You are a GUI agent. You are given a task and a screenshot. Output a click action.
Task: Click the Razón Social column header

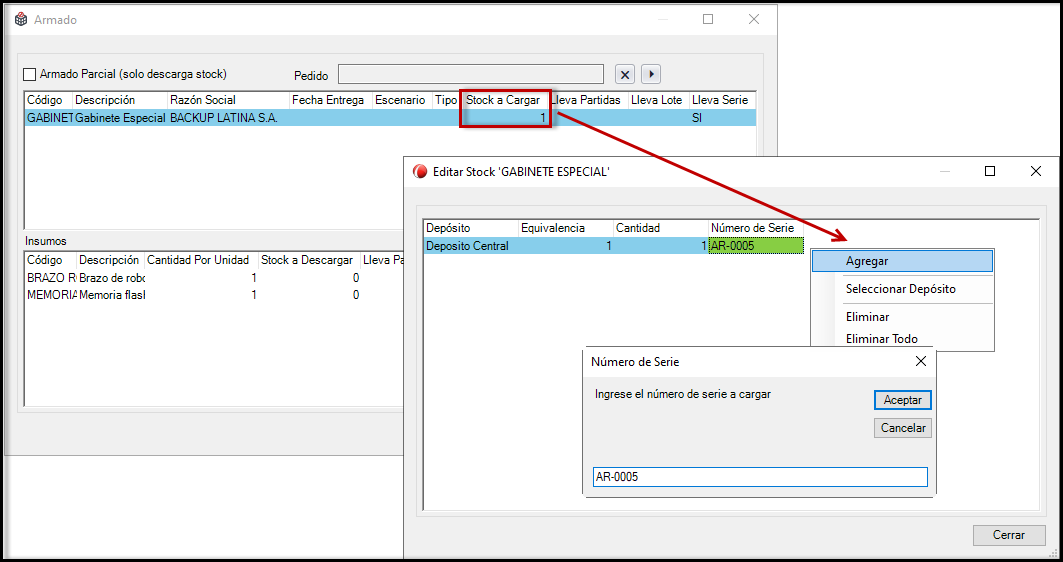click(x=228, y=100)
